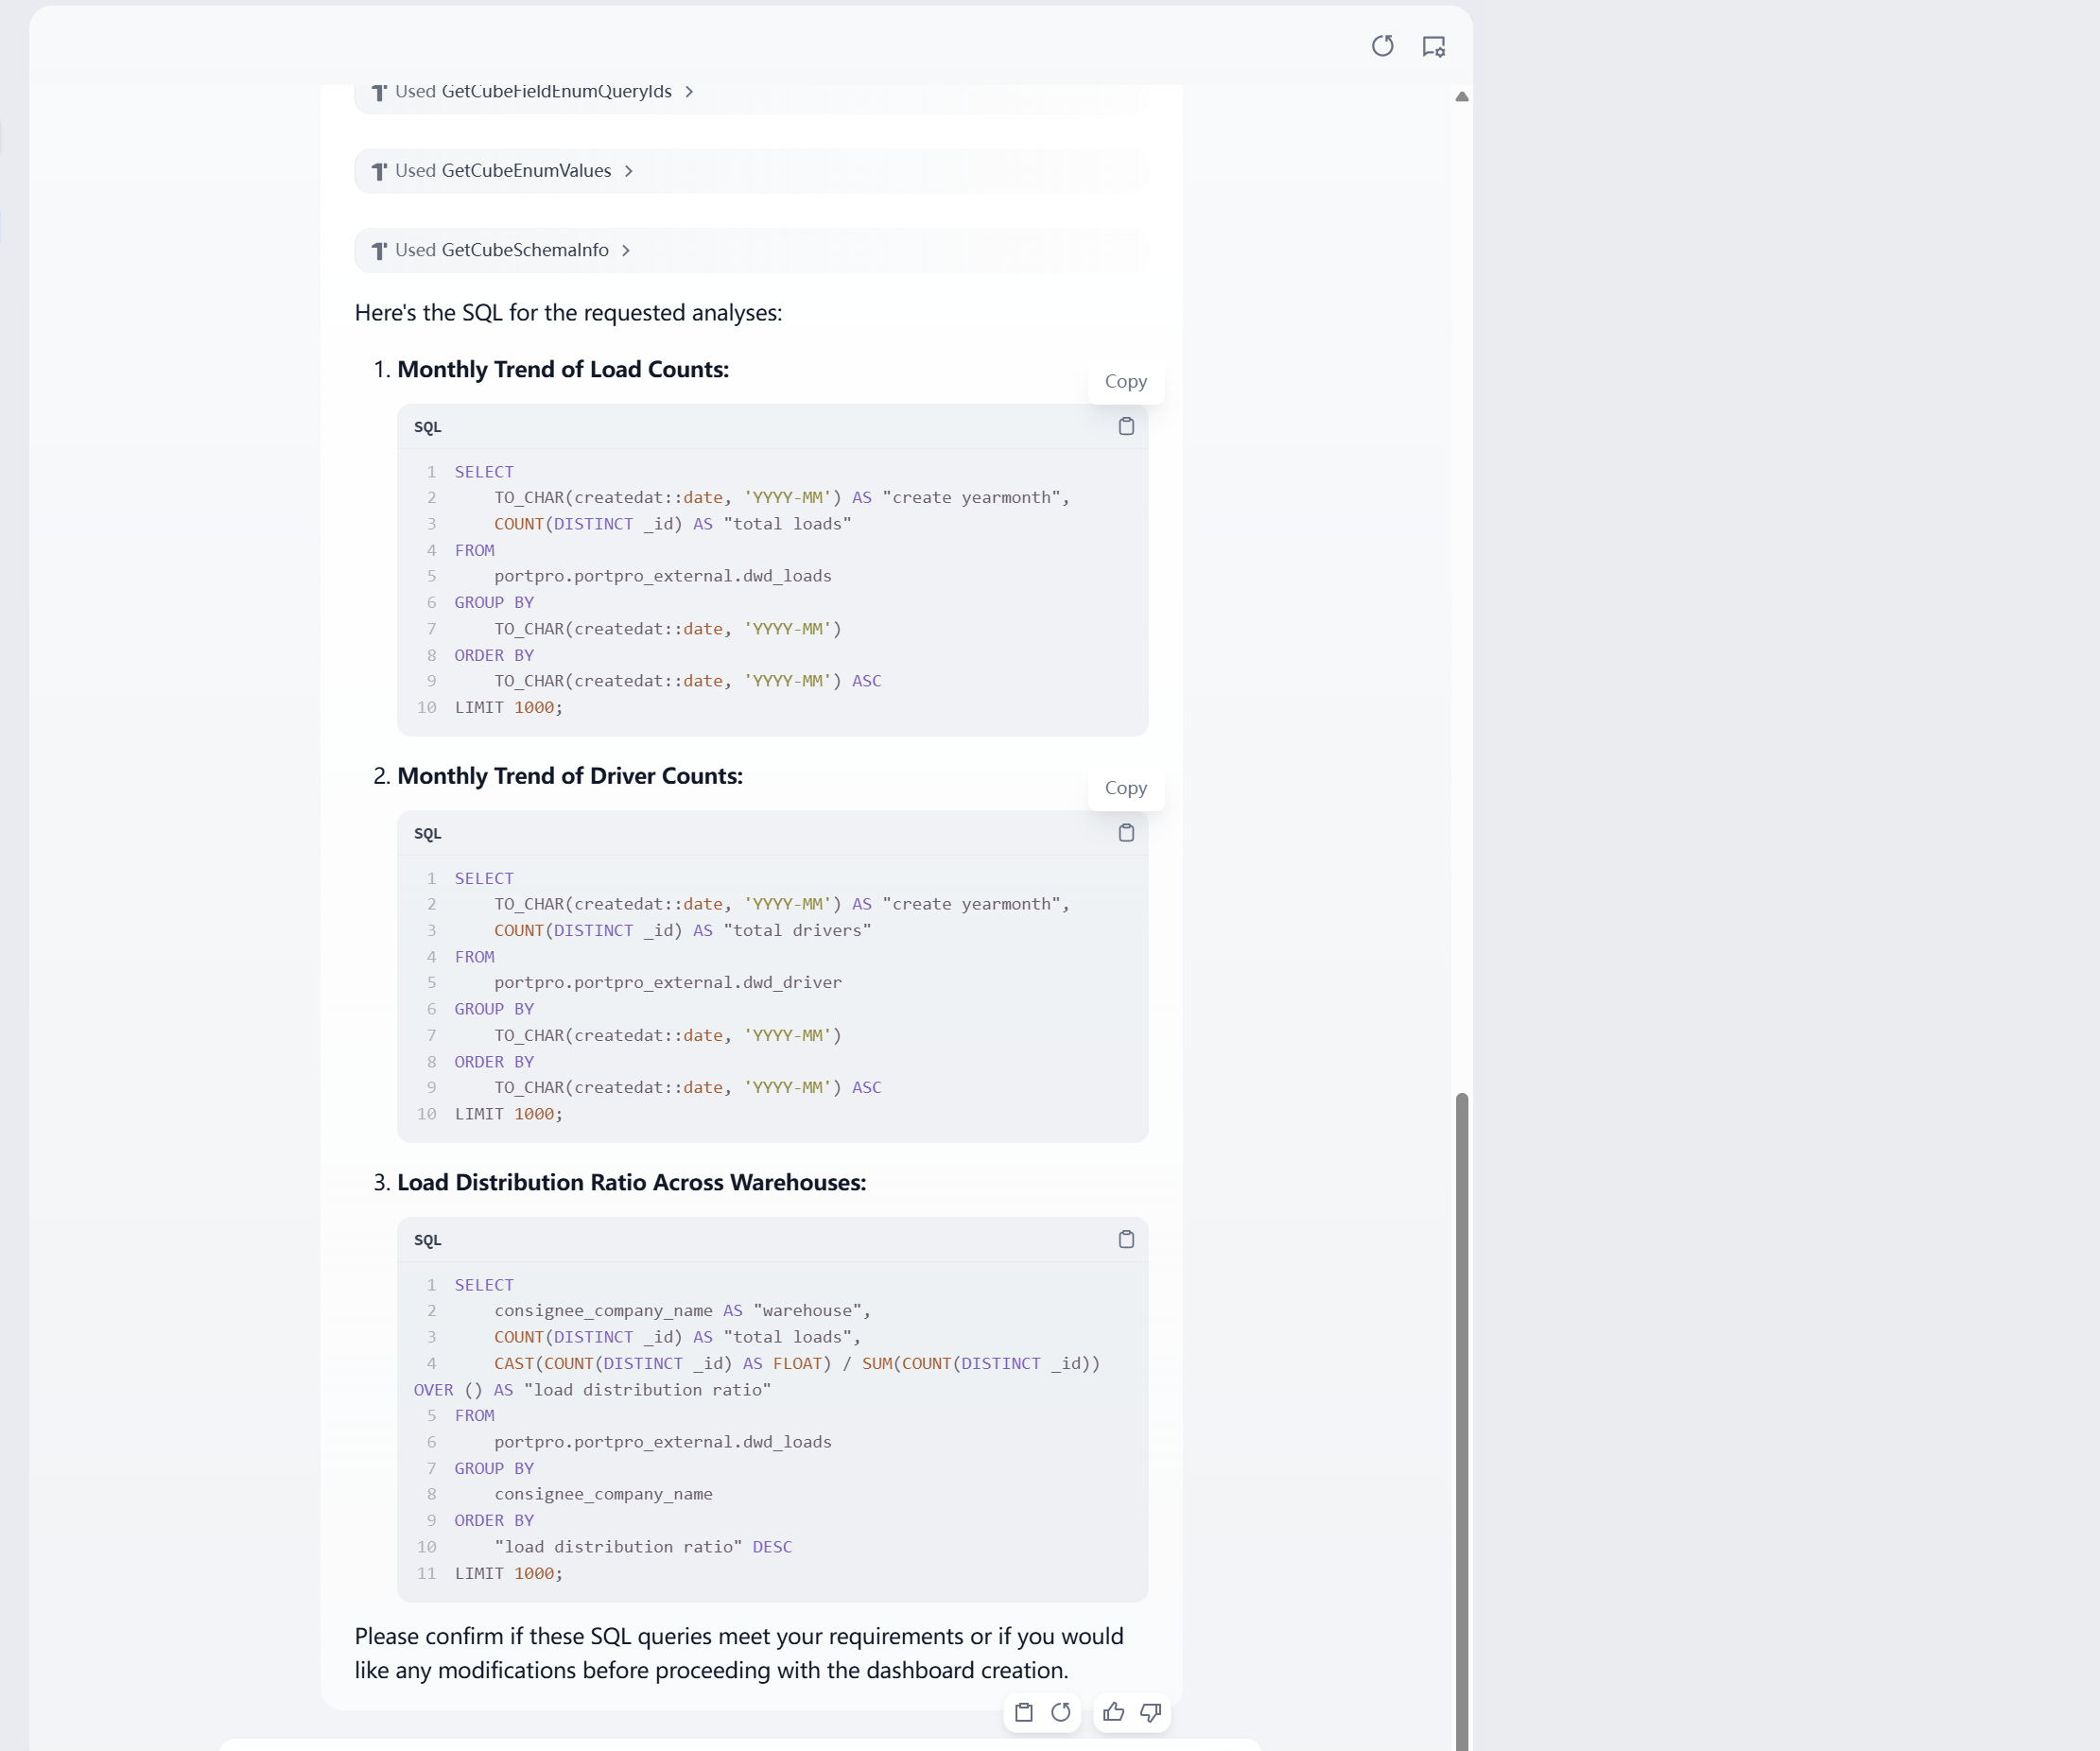This screenshot has width=2100, height=1751.
Task: Give the response a thumbs down
Action: pyautogui.click(x=1151, y=1712)
